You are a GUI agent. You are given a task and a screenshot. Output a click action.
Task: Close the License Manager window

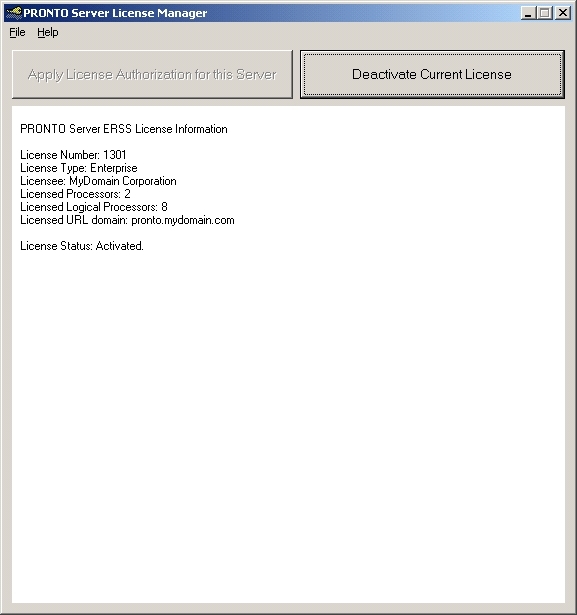tap(563, 13)
